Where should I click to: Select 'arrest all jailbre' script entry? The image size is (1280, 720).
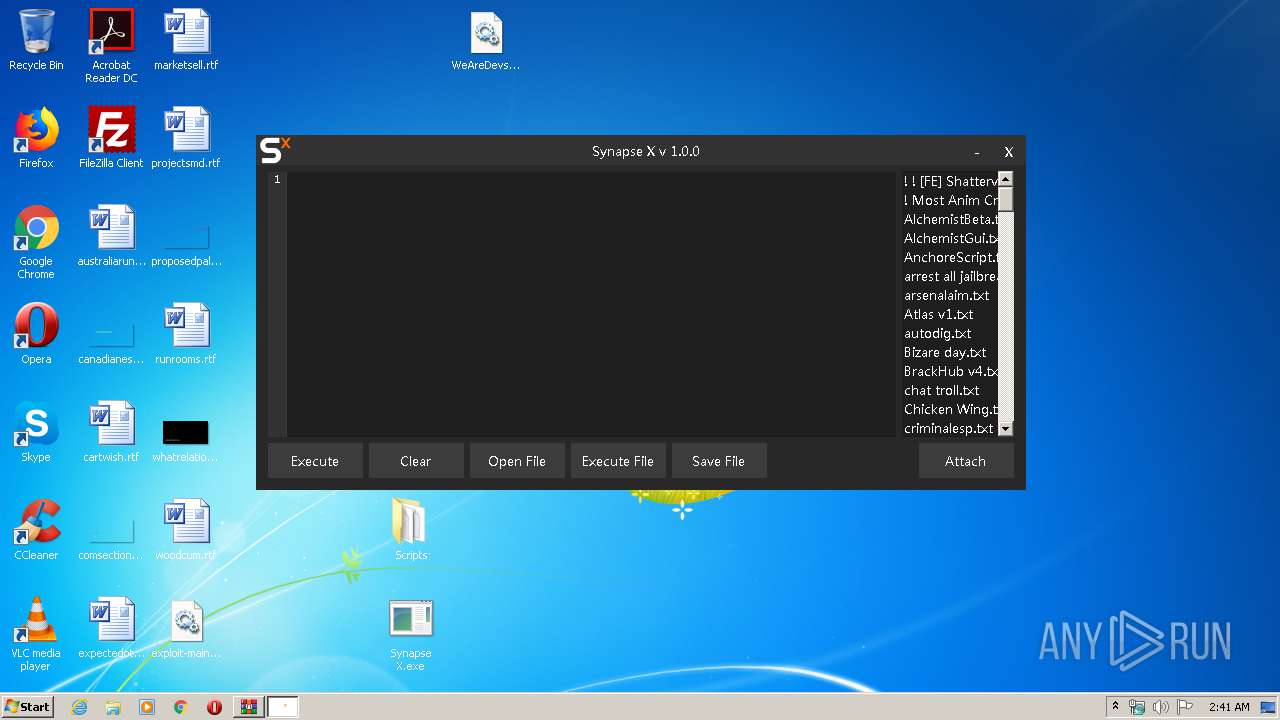pos(950,276)
